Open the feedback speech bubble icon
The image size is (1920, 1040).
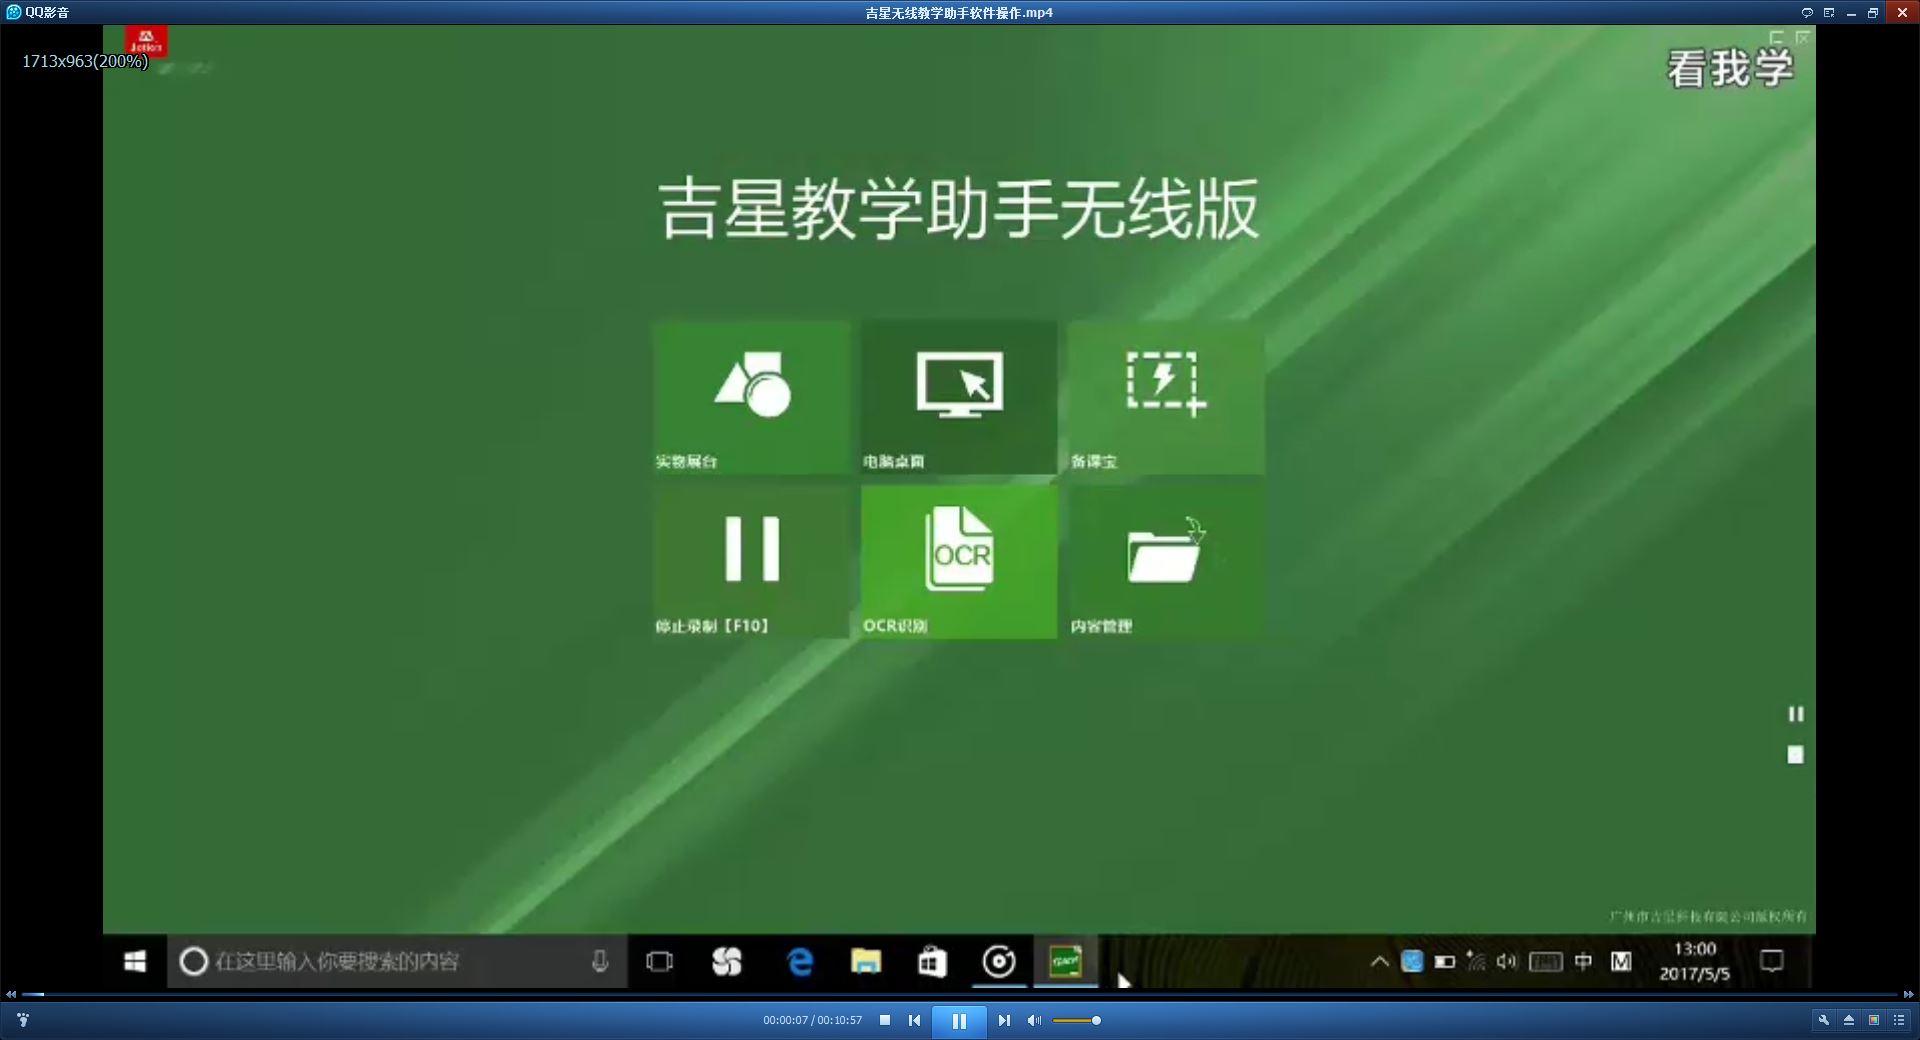[x=1807, y=13]
